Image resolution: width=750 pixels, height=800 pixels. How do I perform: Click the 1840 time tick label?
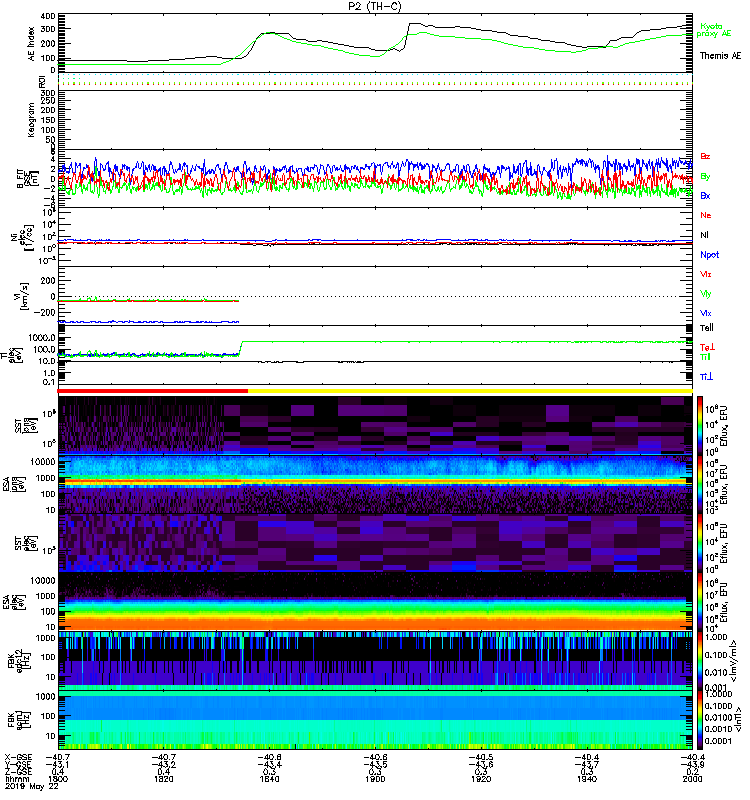[269, 779]
